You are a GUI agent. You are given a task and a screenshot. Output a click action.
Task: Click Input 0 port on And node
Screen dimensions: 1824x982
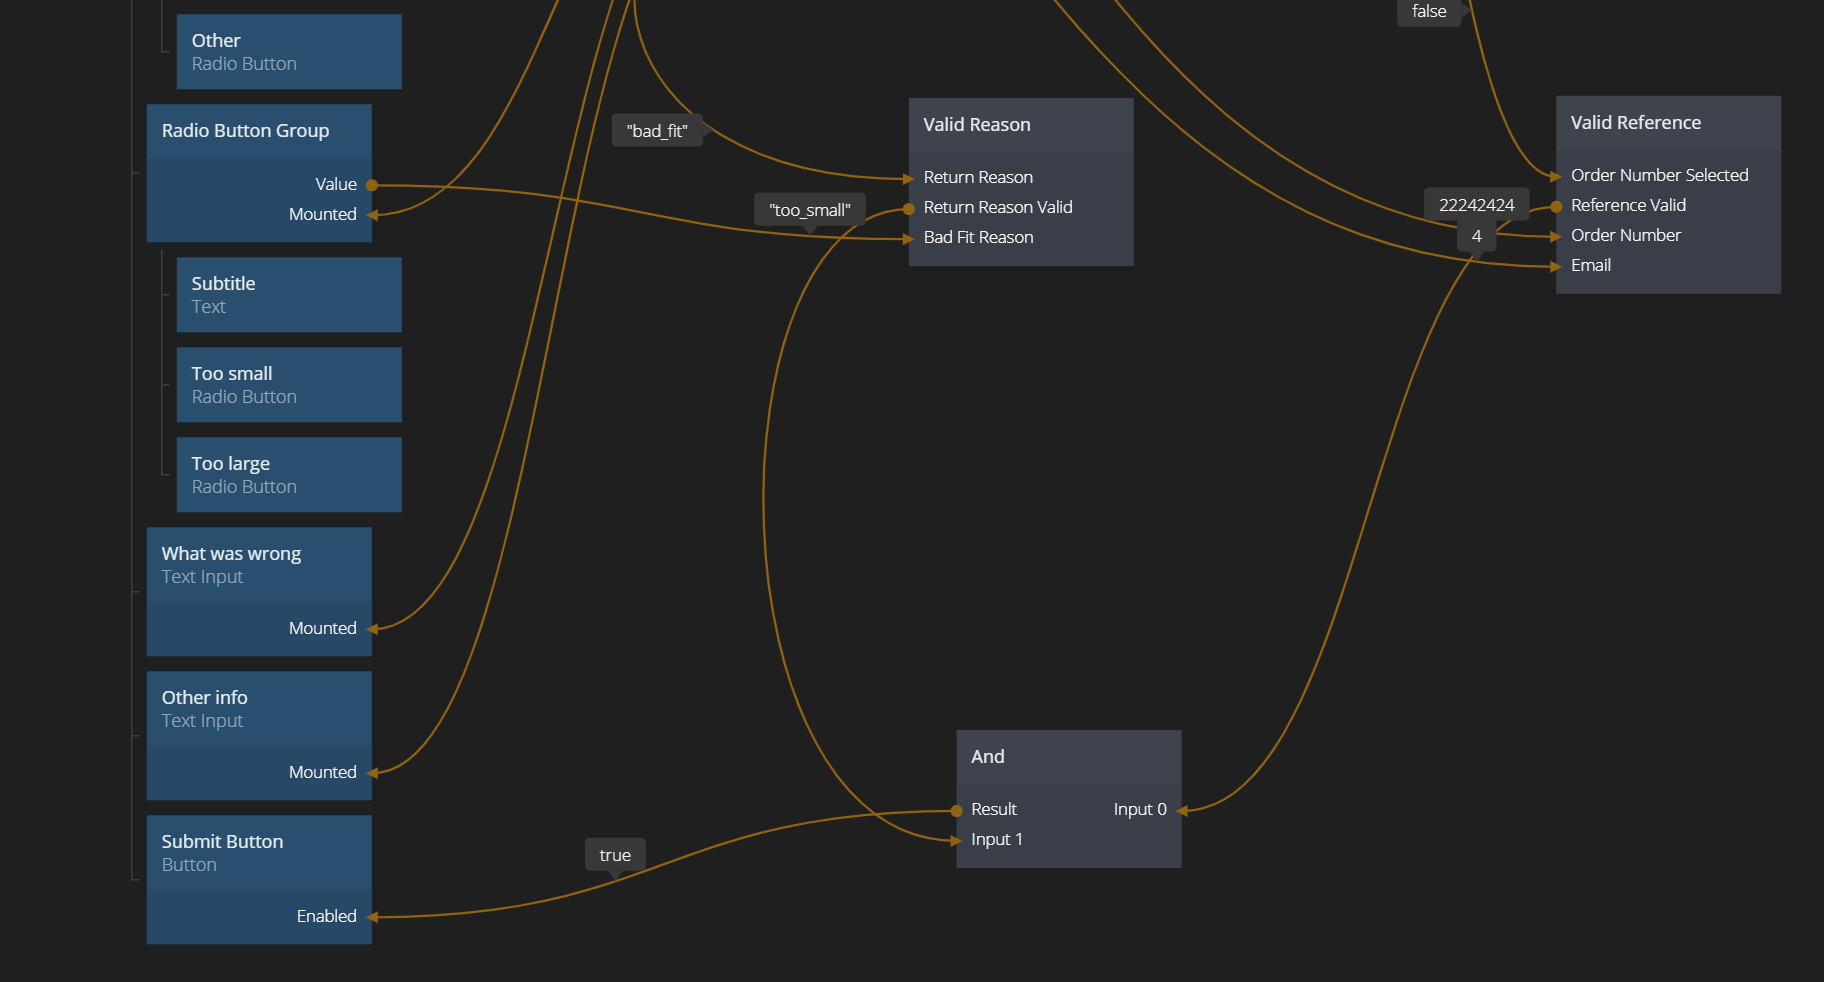coord(1181,810)
